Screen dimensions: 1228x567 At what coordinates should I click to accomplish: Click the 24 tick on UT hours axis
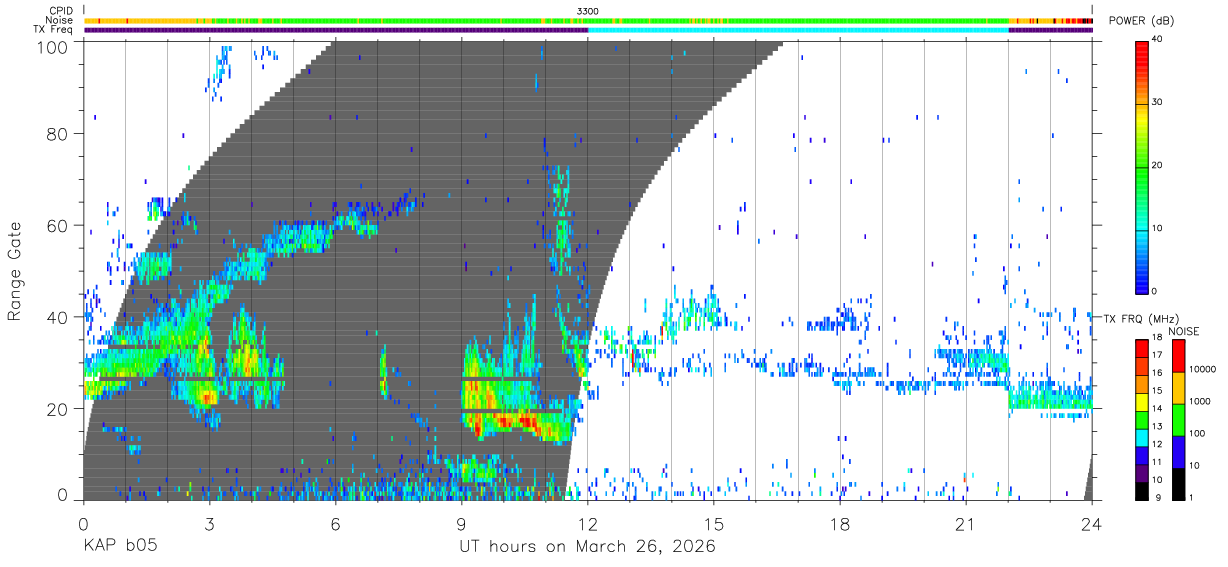(x=1091, y=523)
